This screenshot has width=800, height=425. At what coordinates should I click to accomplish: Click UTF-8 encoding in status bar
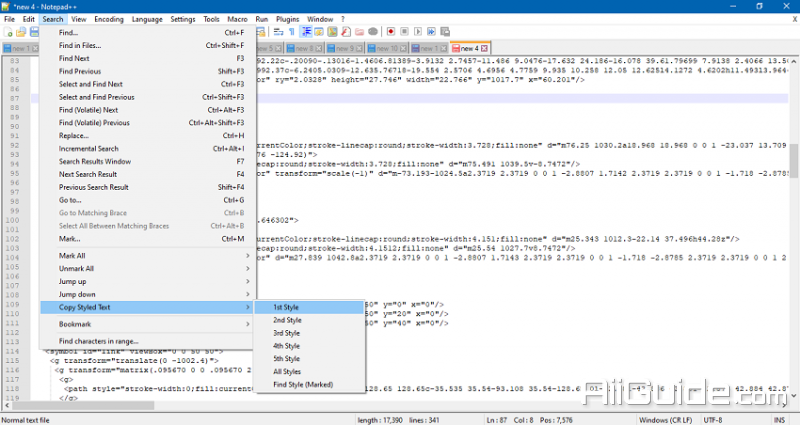pyautogui.click(x=713, y=420)
